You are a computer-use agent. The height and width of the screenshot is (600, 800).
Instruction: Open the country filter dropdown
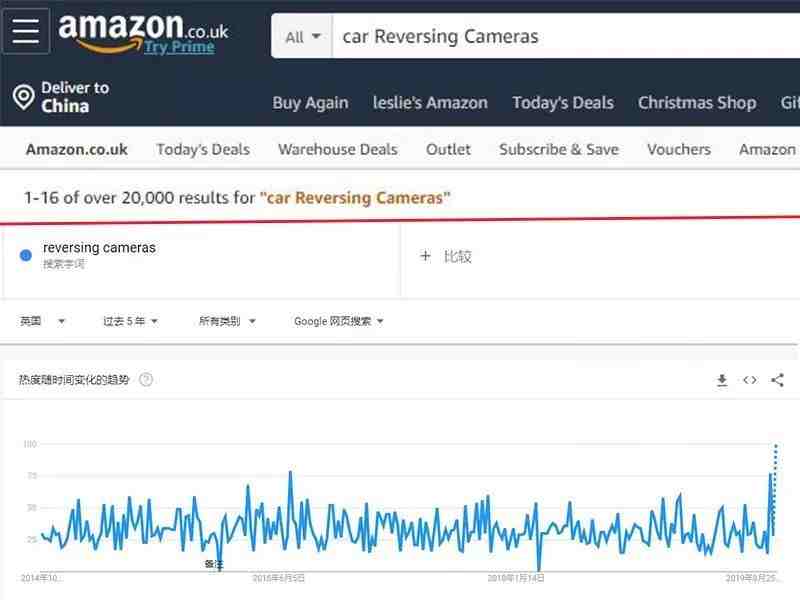click(x=42, y=321)
